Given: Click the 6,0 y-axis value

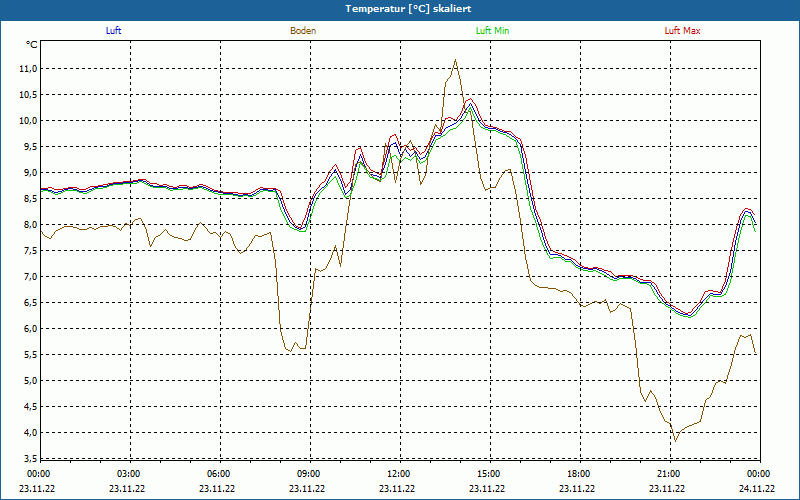Looking at the screenshot, I should [x=31, y=329].
